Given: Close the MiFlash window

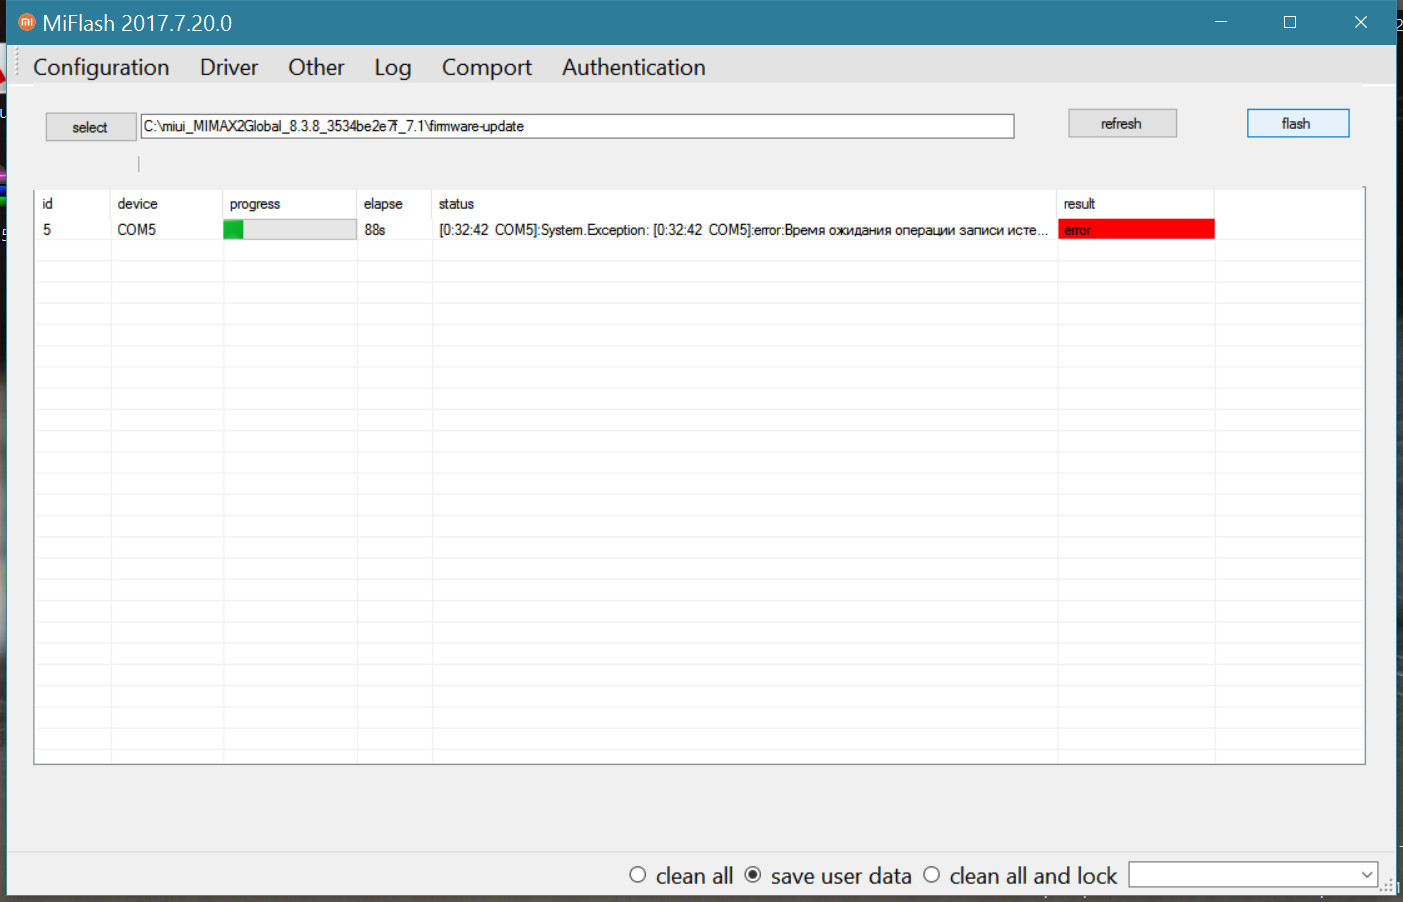Looking at the screenshot, I should 1360,22.
